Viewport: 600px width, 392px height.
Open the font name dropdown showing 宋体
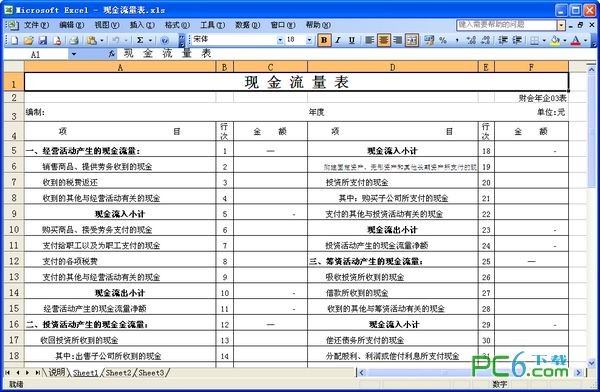[280, 40]
